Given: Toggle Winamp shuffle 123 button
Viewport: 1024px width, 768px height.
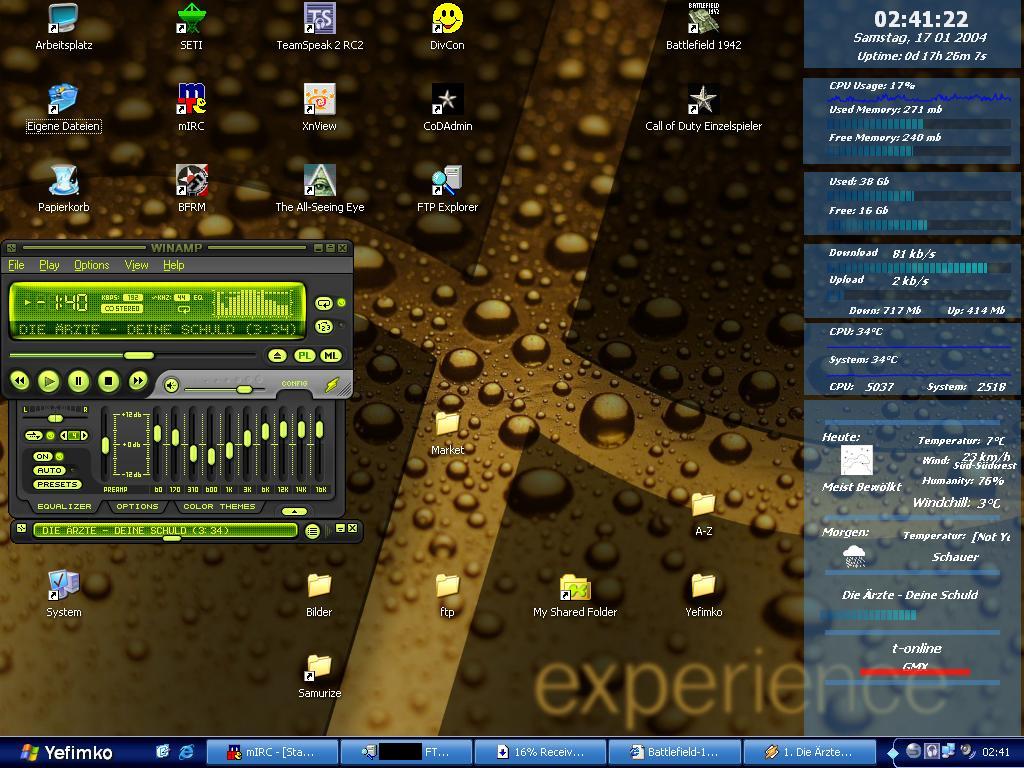Looking at the screenshot, I should tap(324, 327).
